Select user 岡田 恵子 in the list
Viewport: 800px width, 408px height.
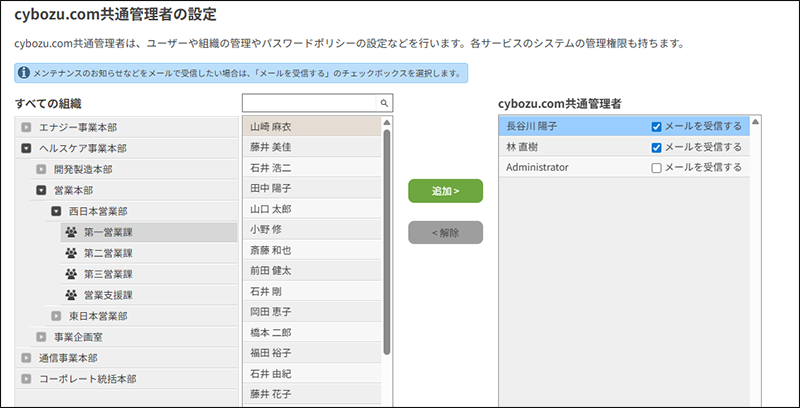(312, 312)
